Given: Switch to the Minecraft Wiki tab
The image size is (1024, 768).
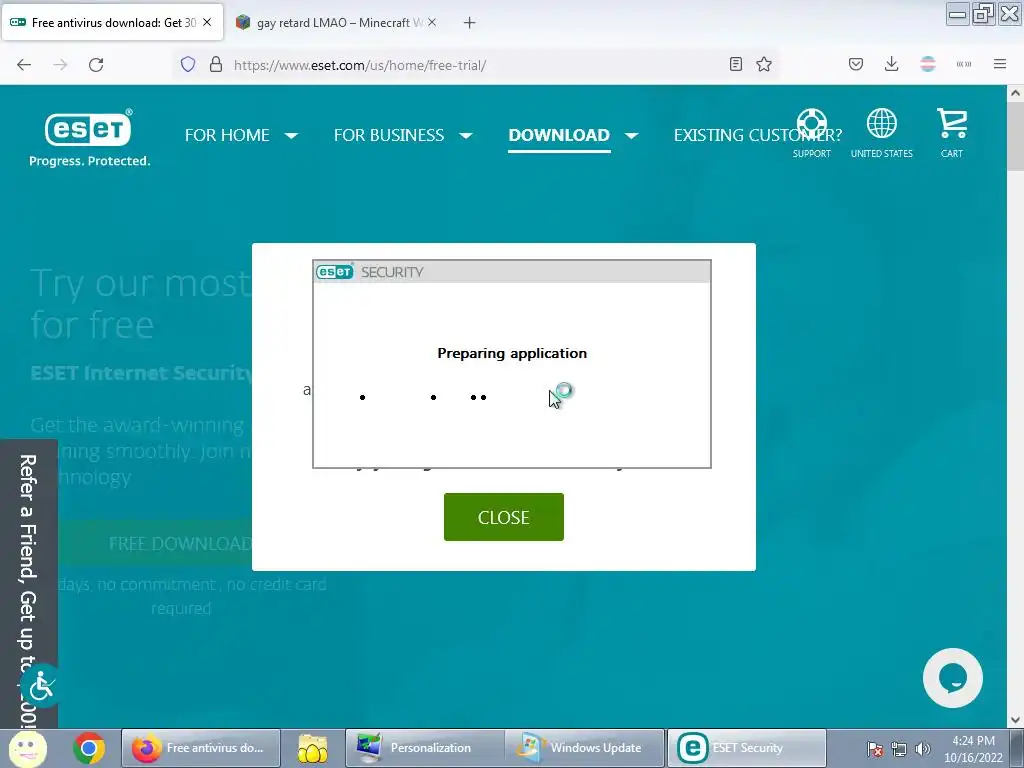Looking at the screenshot, I should point(336,22).
